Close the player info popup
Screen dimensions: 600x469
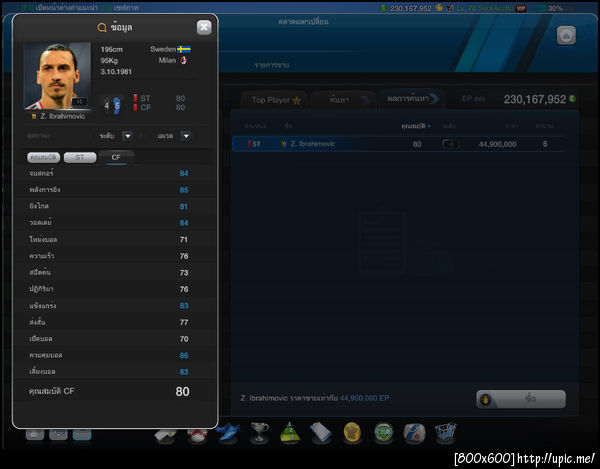[204, 28]
